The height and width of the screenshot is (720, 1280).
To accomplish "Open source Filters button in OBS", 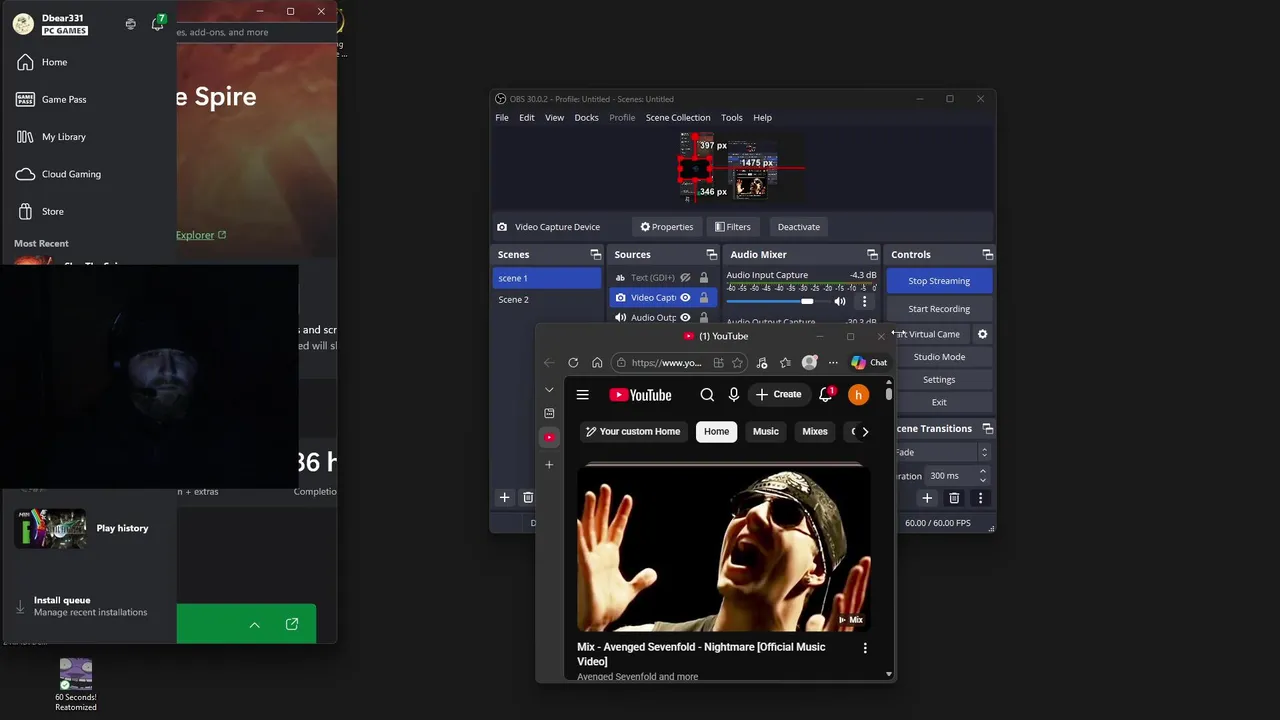I will pyautogui.click(x=733, y=227).
